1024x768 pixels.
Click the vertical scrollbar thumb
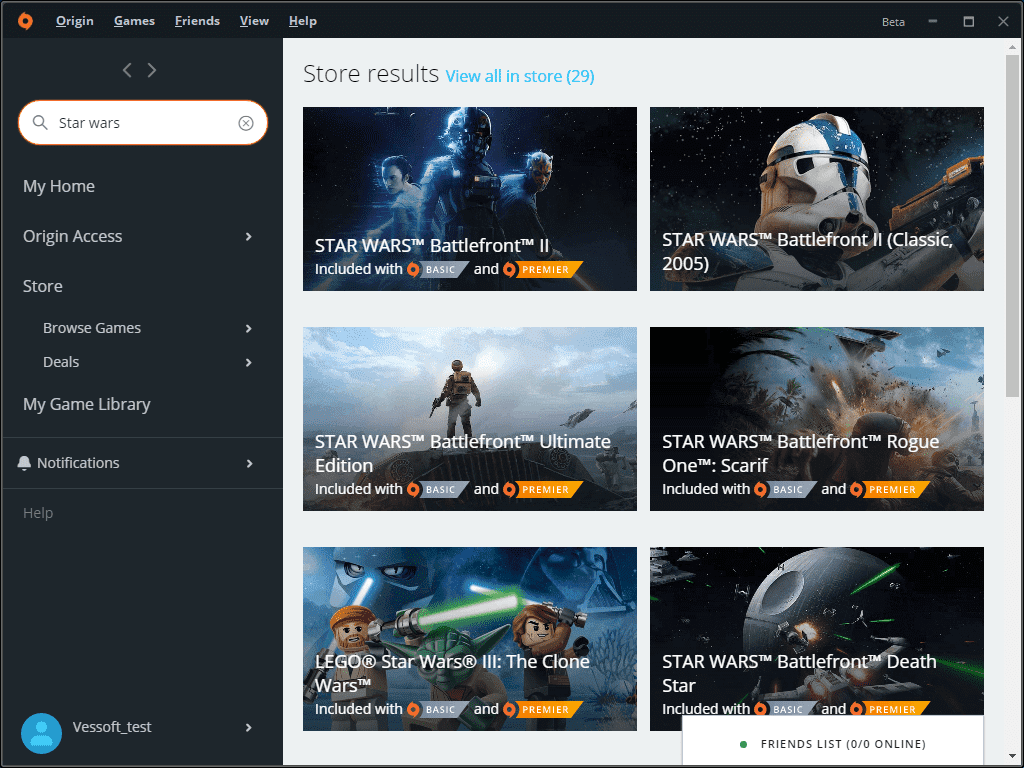pos(1012,225)
